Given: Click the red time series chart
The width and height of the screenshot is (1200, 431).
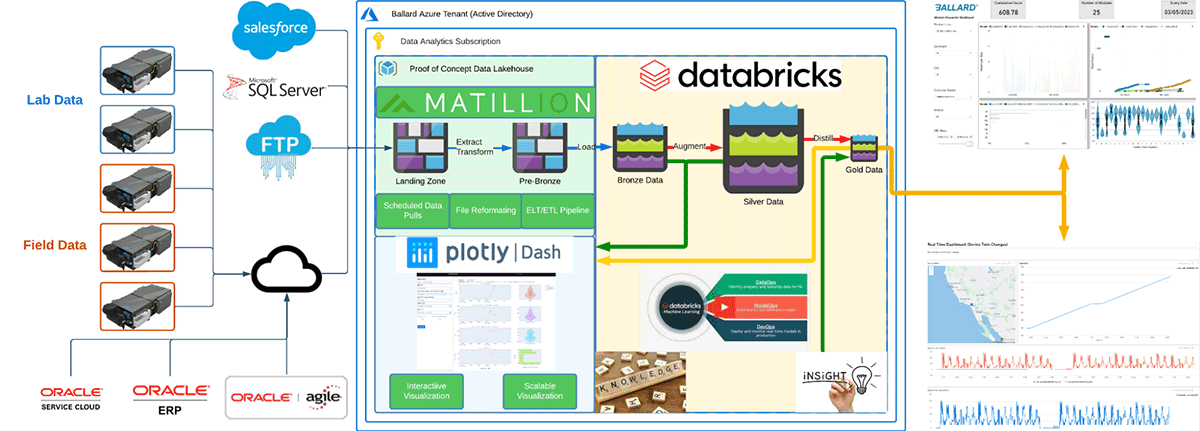Looking at the screenshot, I should (1063, 360).
